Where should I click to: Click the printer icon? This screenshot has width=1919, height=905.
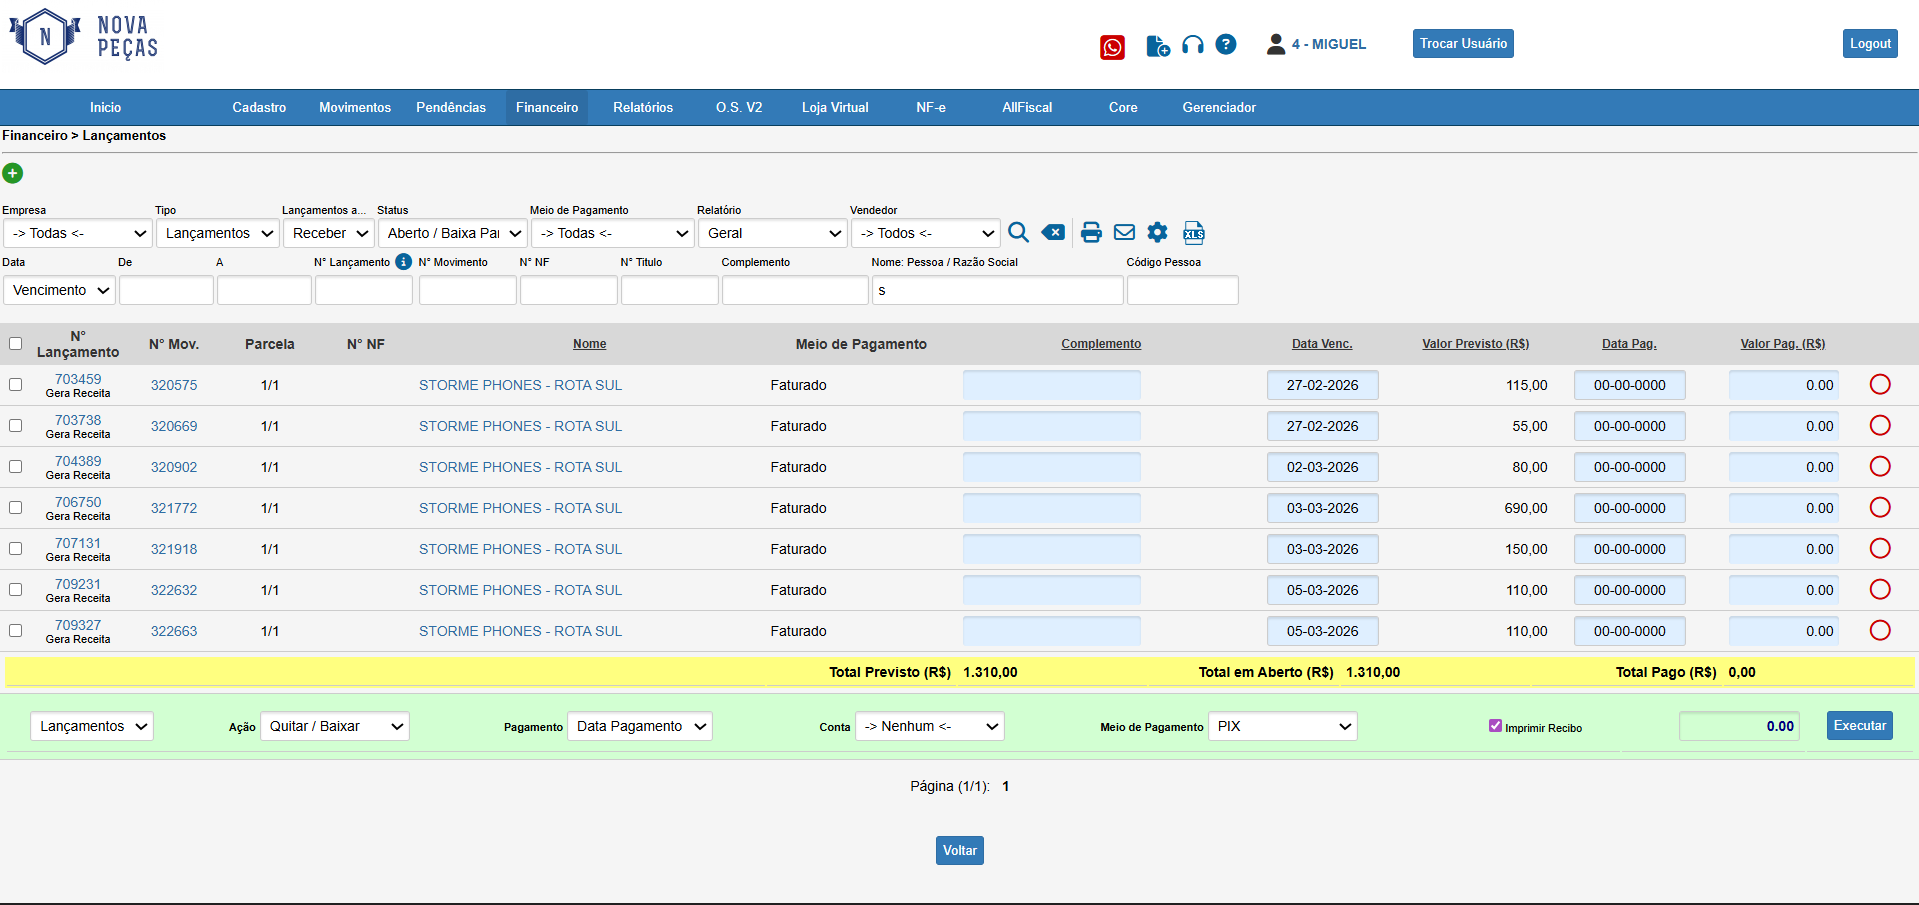click(1091, 233)
